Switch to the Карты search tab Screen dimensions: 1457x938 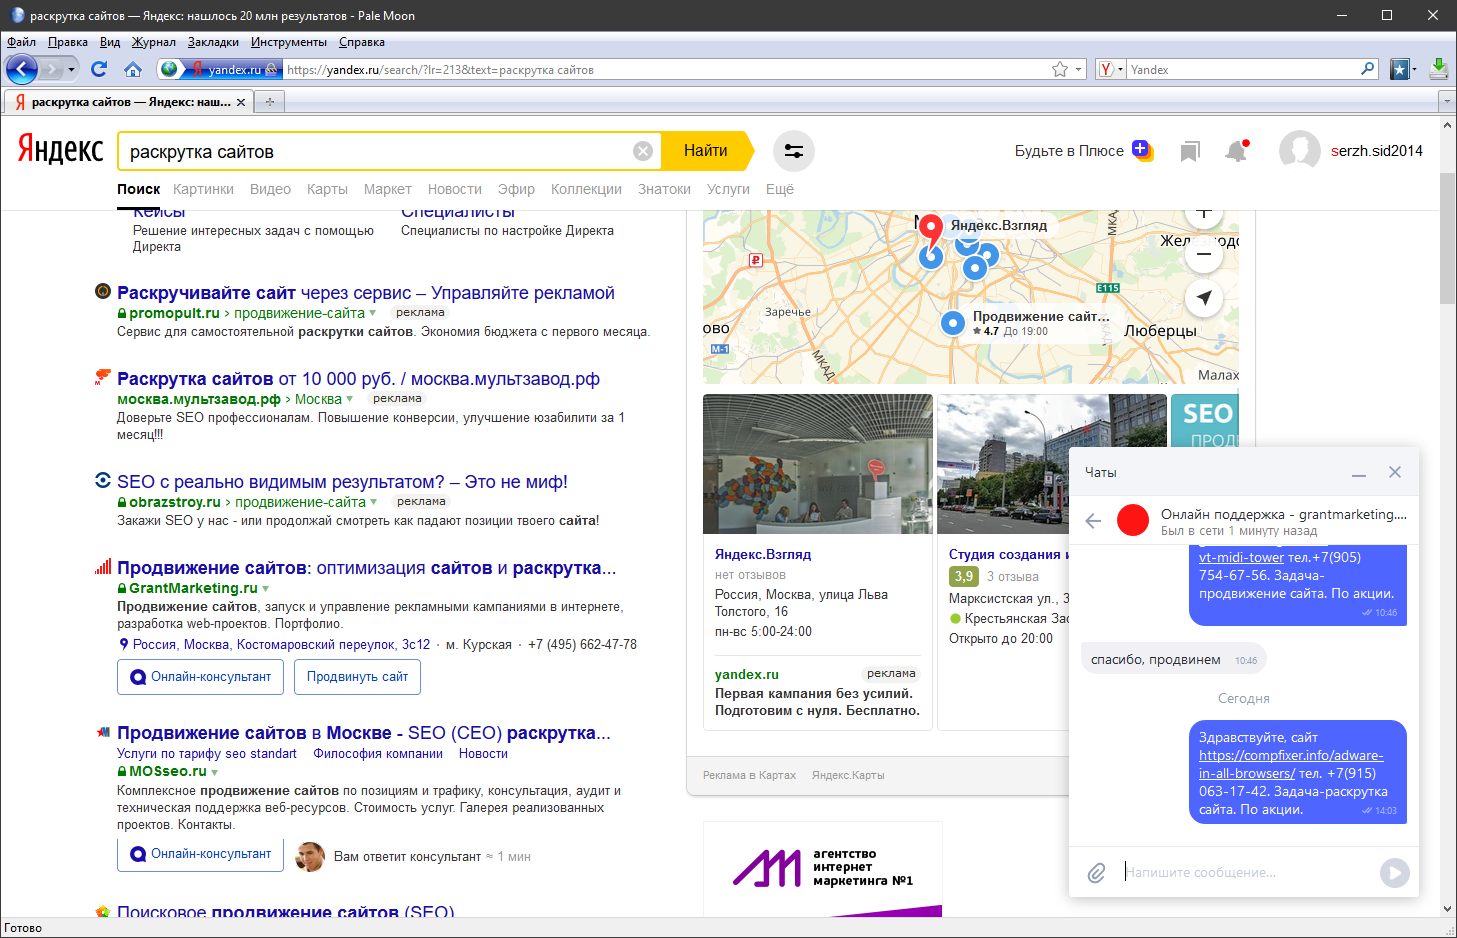point(327,189)
